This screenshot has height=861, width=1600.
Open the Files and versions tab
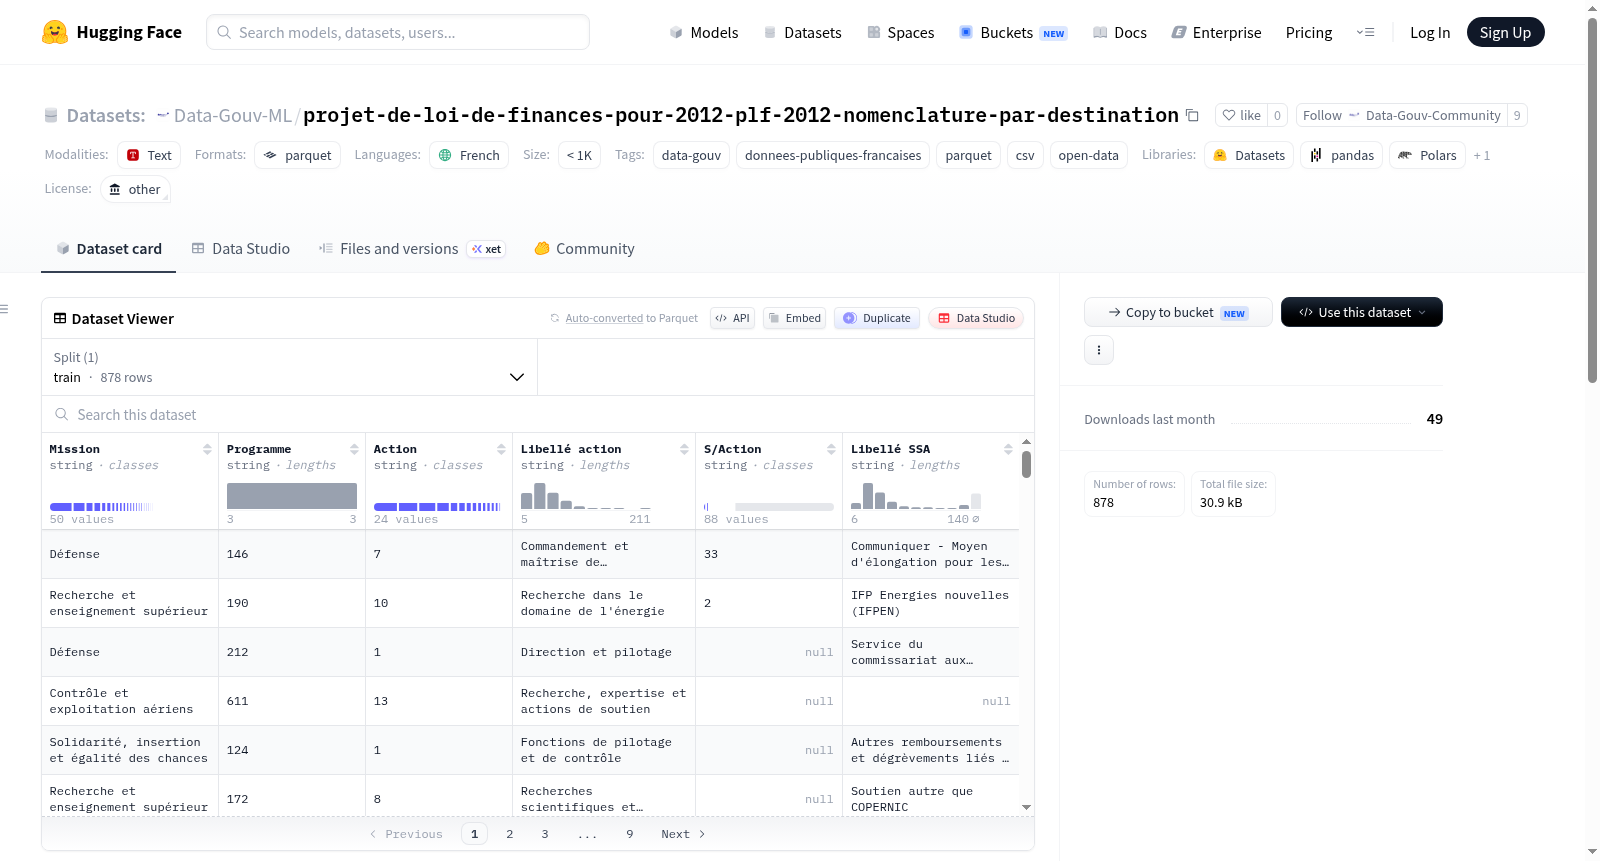412,249
